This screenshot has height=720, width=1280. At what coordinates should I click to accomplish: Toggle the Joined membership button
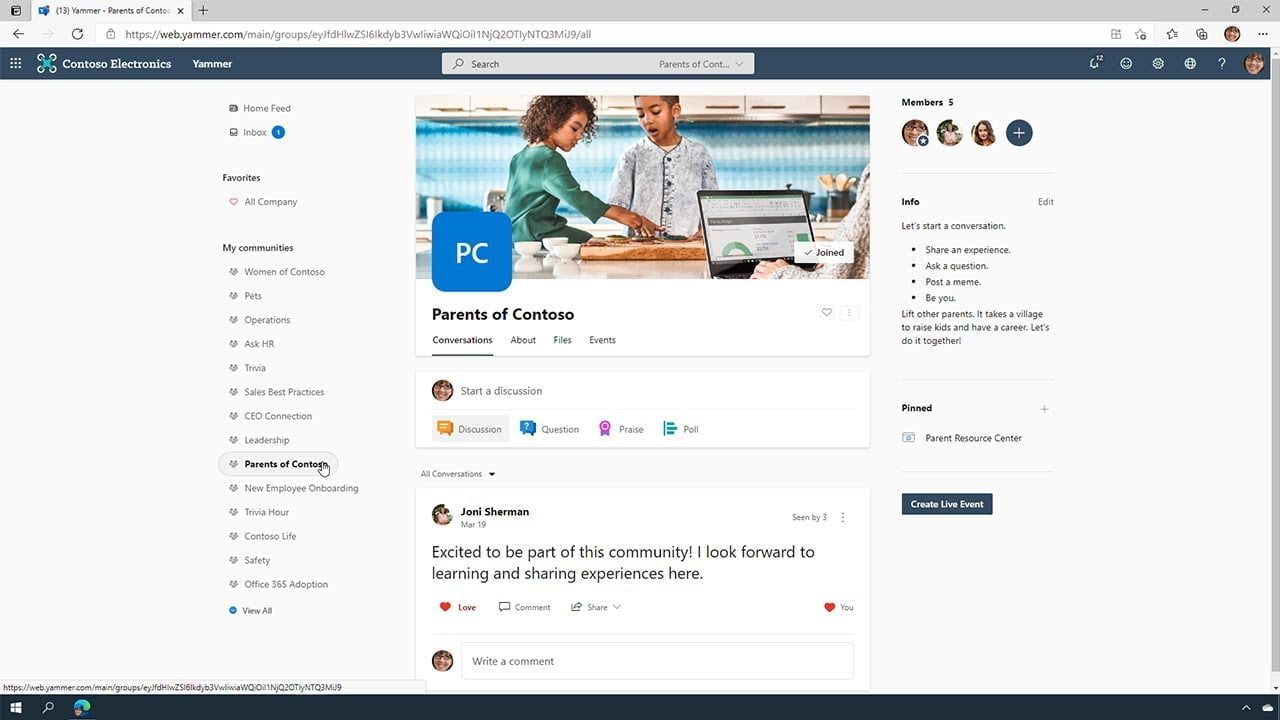tap(824, 253)
